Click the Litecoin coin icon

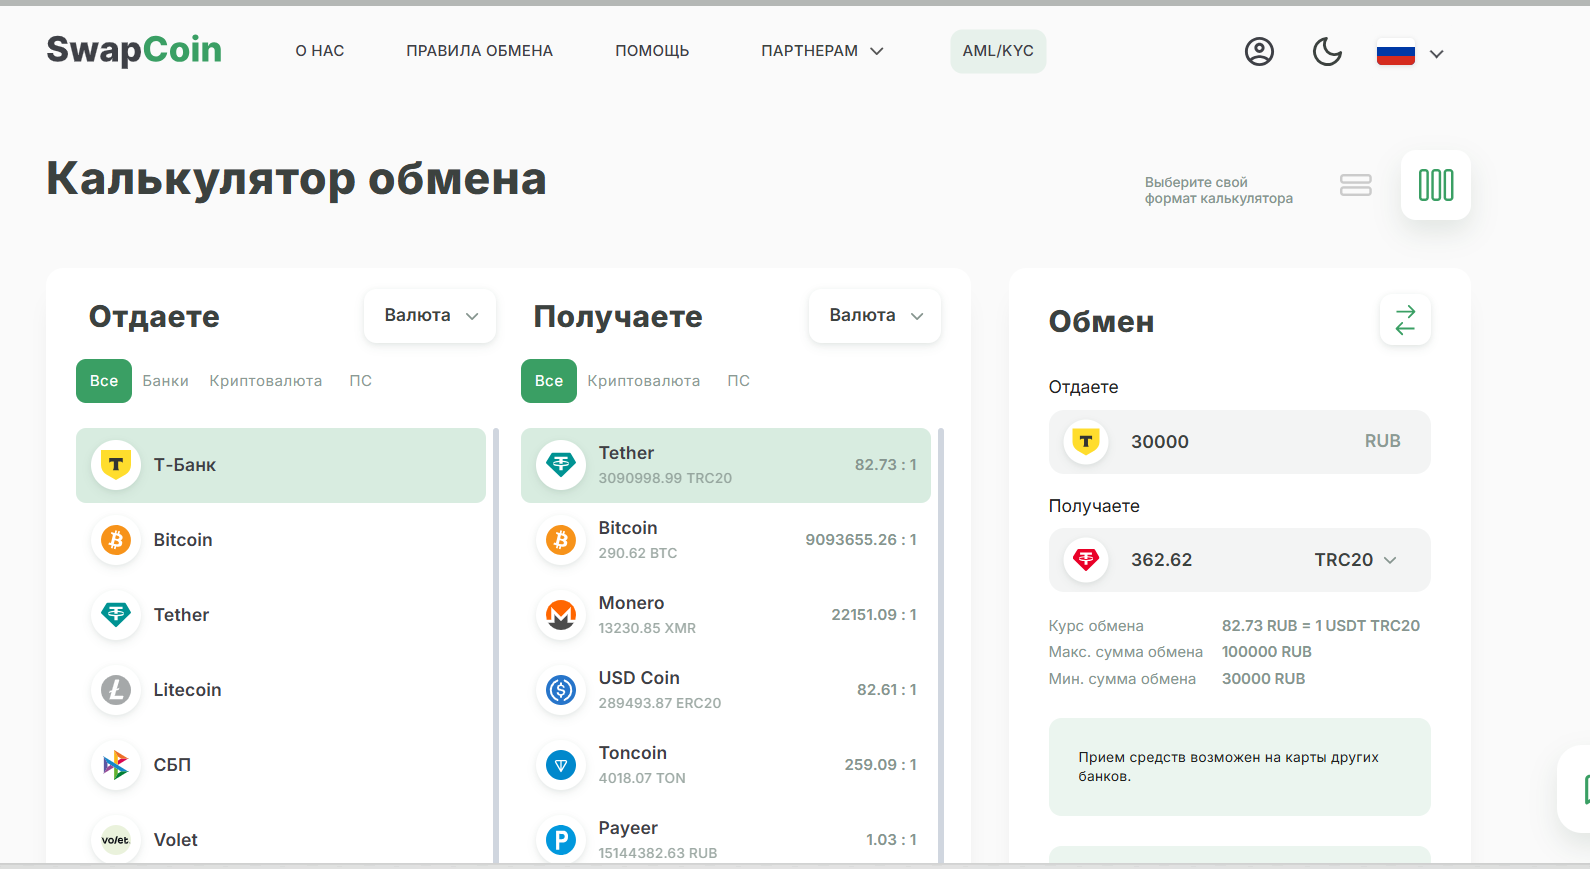point(116,690)
